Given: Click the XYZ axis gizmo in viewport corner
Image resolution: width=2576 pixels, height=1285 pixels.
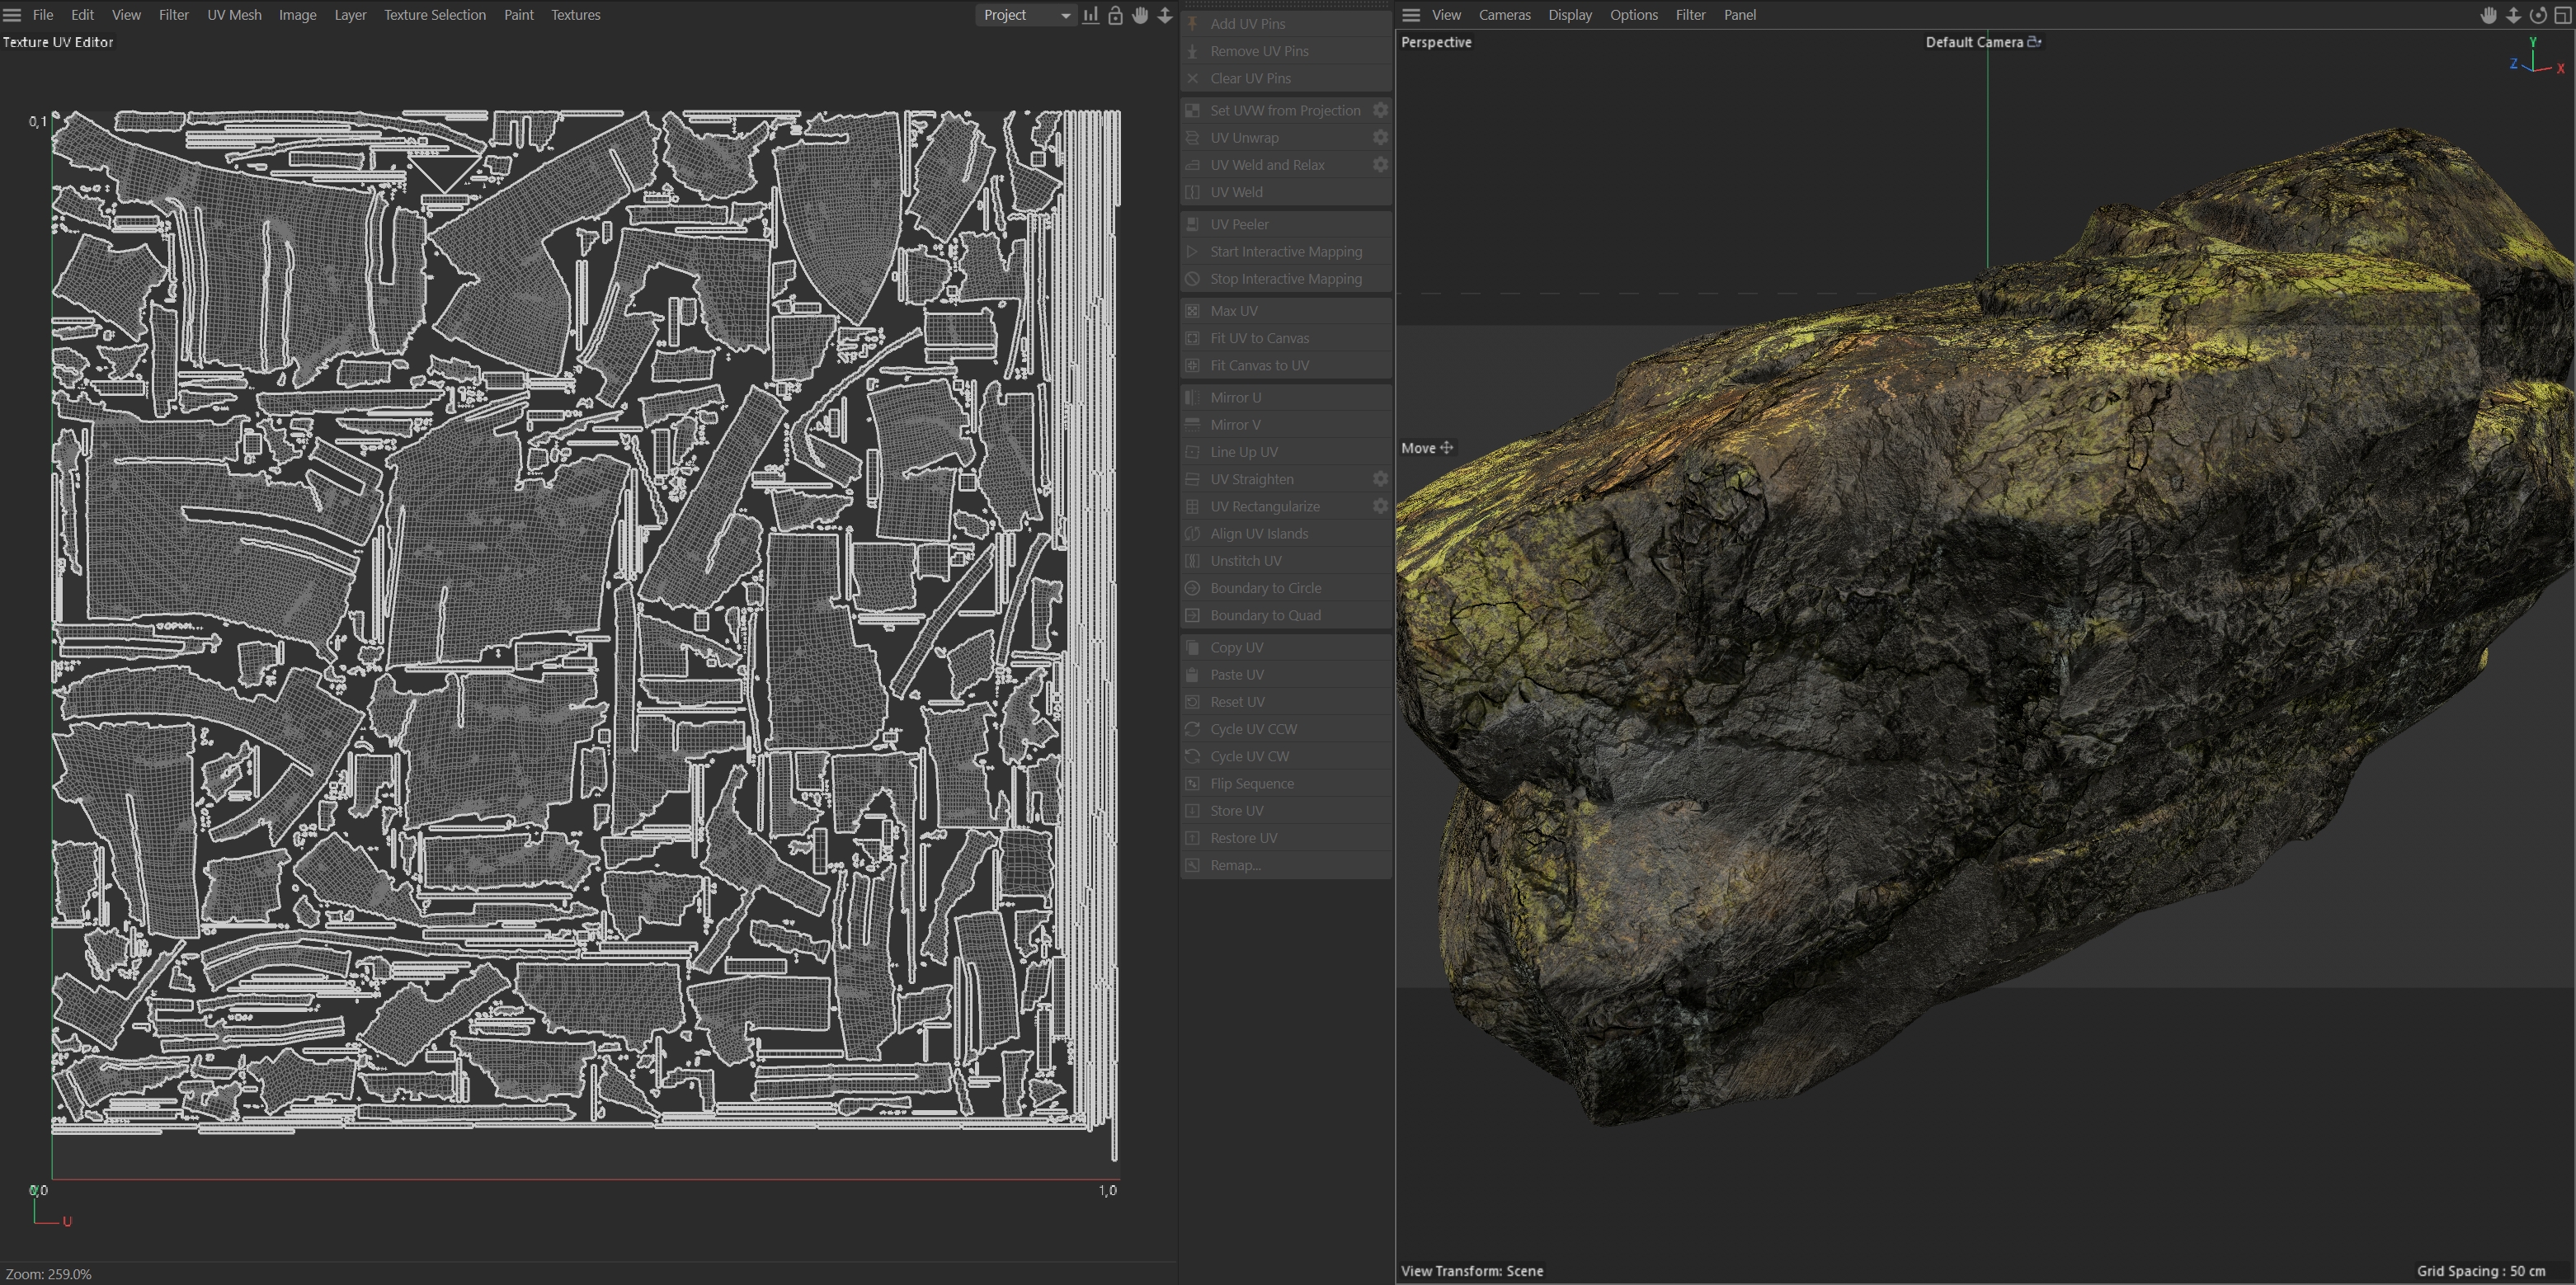Looking at the screenshot, I should tap(2535, 60).
